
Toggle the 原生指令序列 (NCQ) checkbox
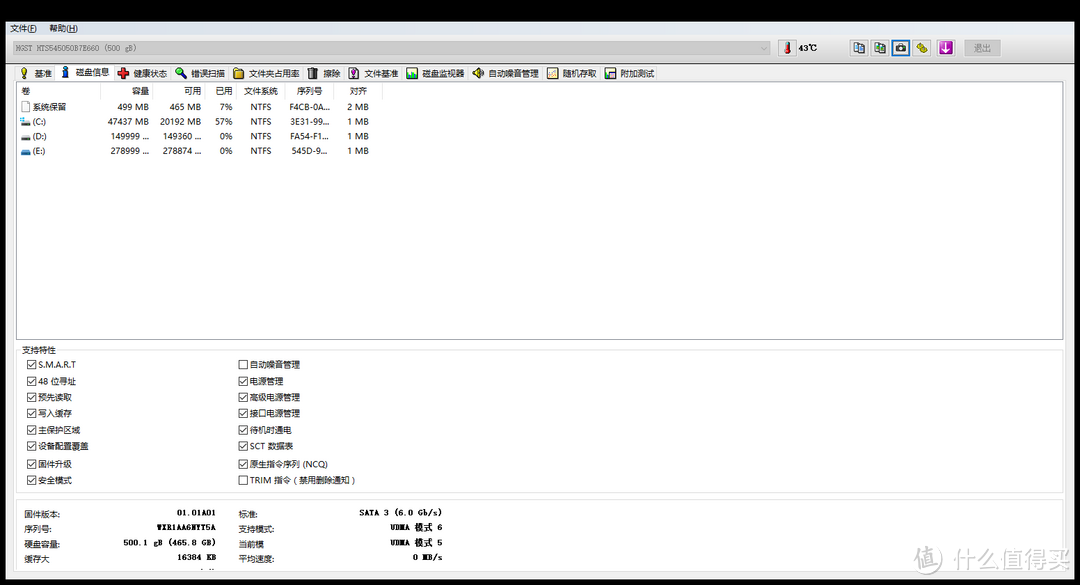point(243,464)
